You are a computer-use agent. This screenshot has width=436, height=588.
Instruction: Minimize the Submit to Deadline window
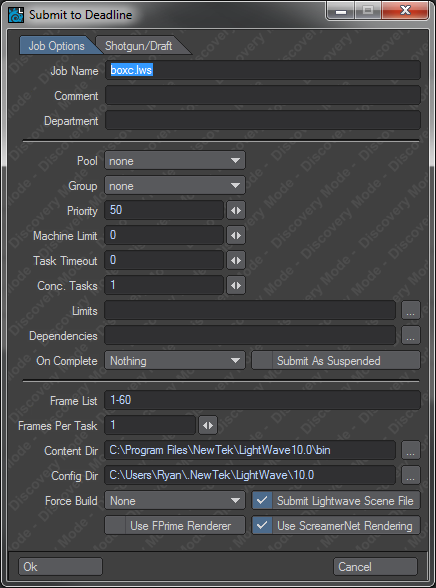[341, 10]
